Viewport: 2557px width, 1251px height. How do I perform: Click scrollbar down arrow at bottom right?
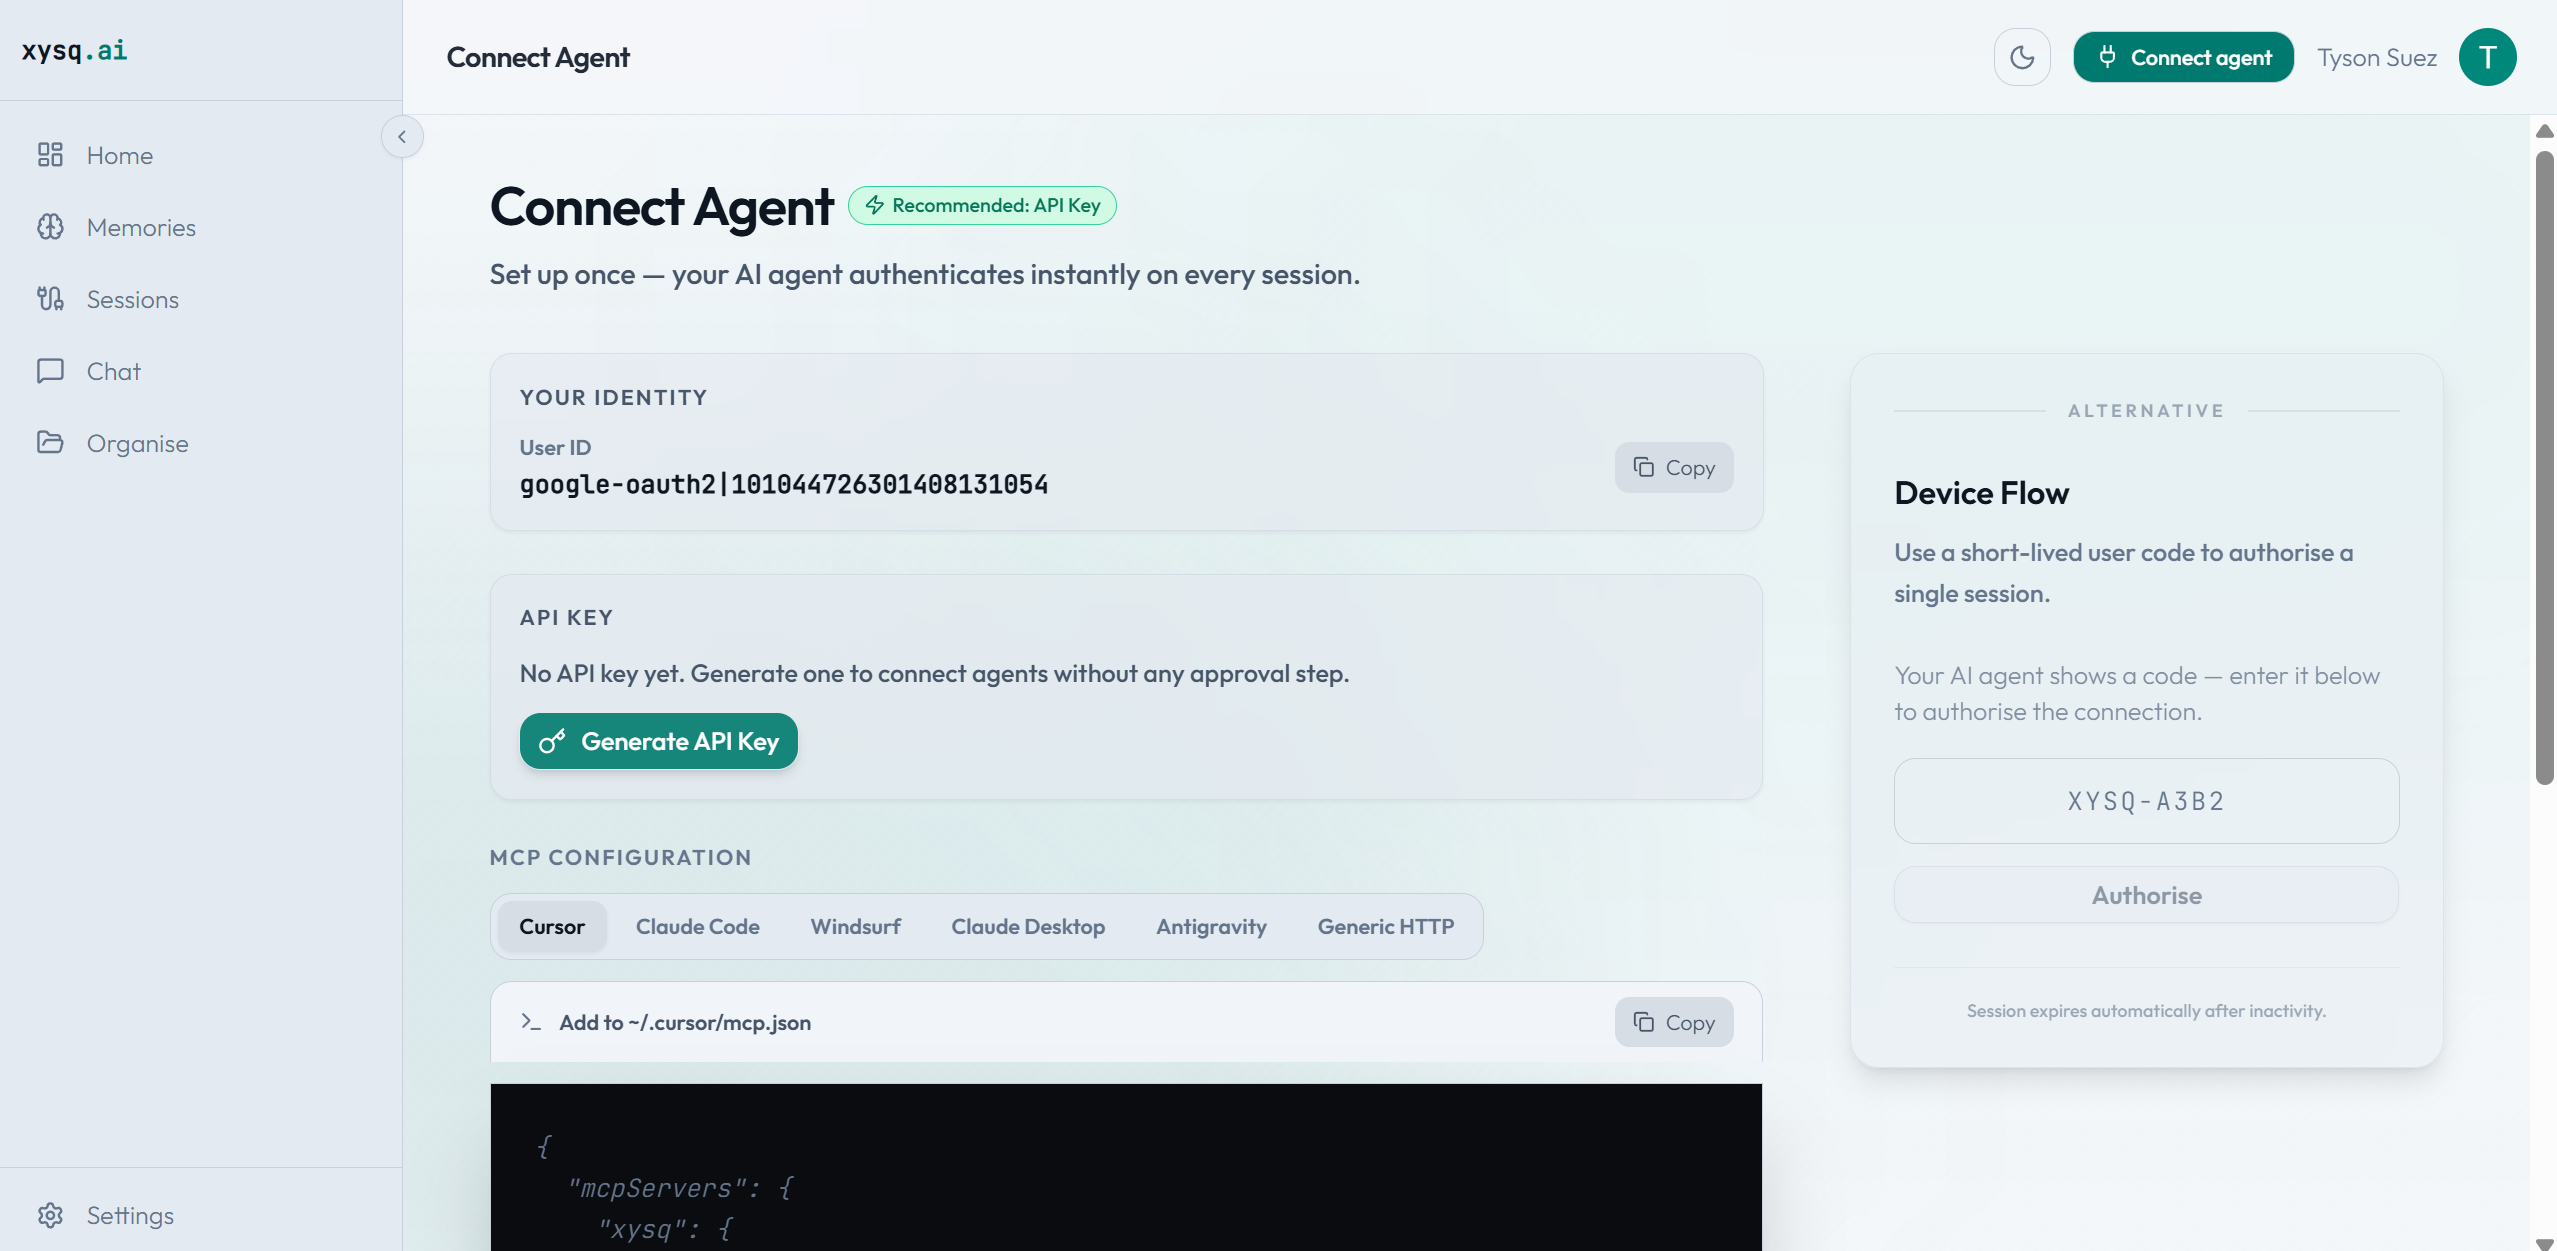(2544, 1243)
